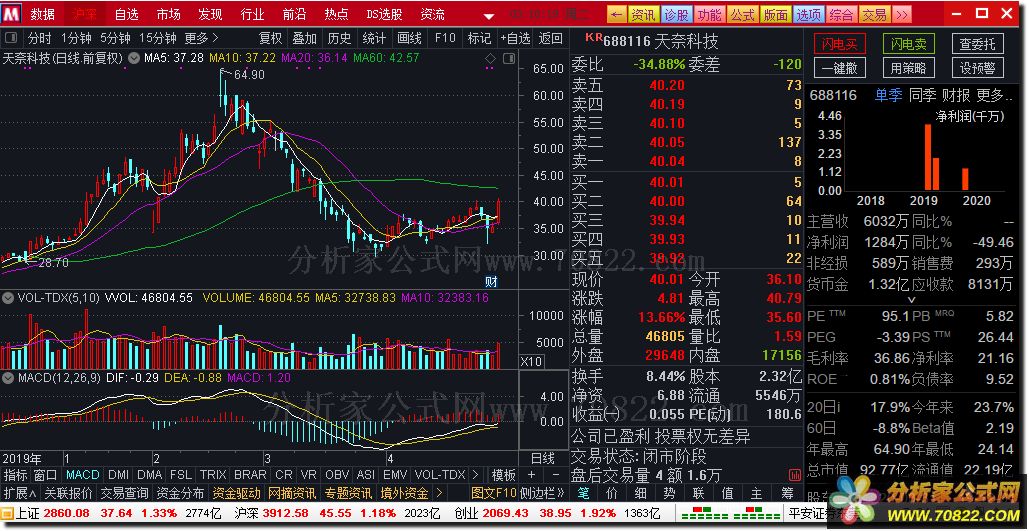
Task: Click the 设预警 alert setup button
Action: pyautogui.click(x=978, y=67)
